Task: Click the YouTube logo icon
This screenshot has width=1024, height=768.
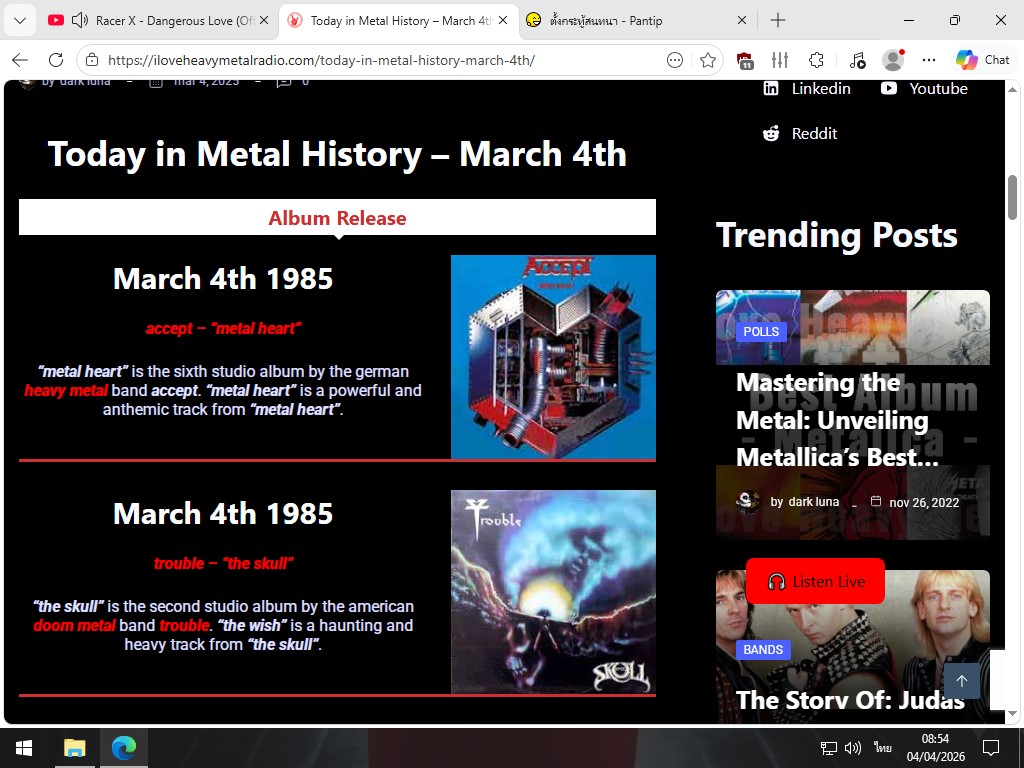Action: coord(889,88)
